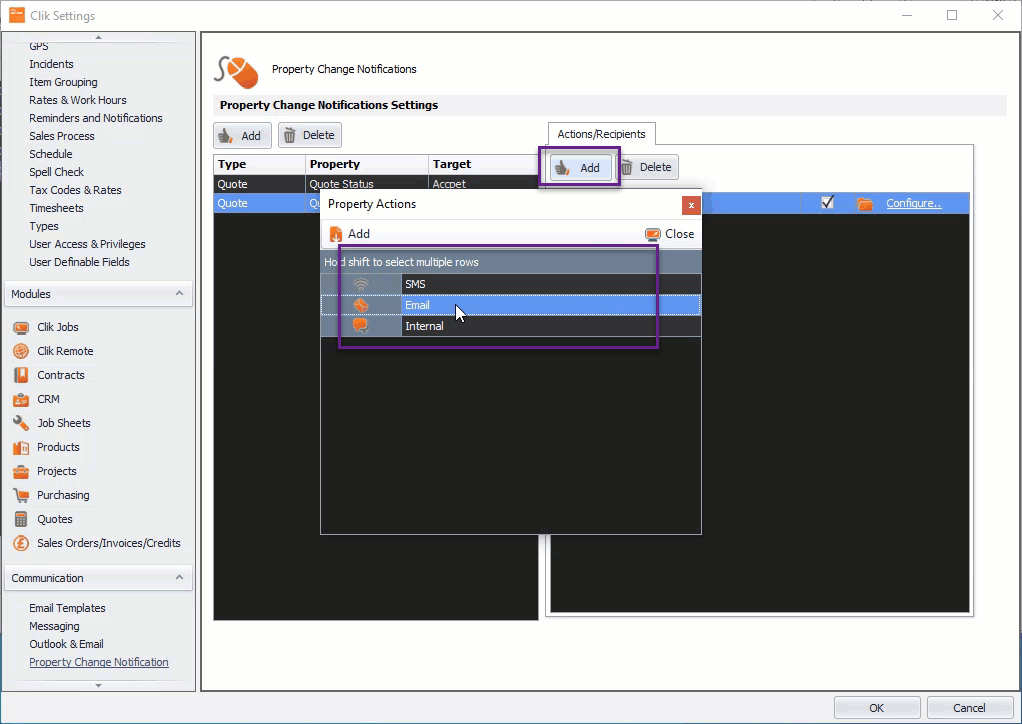The image size is (1022, 724).
Task: Click the Quotes calculator icon
Action: [x=21, y=519]
